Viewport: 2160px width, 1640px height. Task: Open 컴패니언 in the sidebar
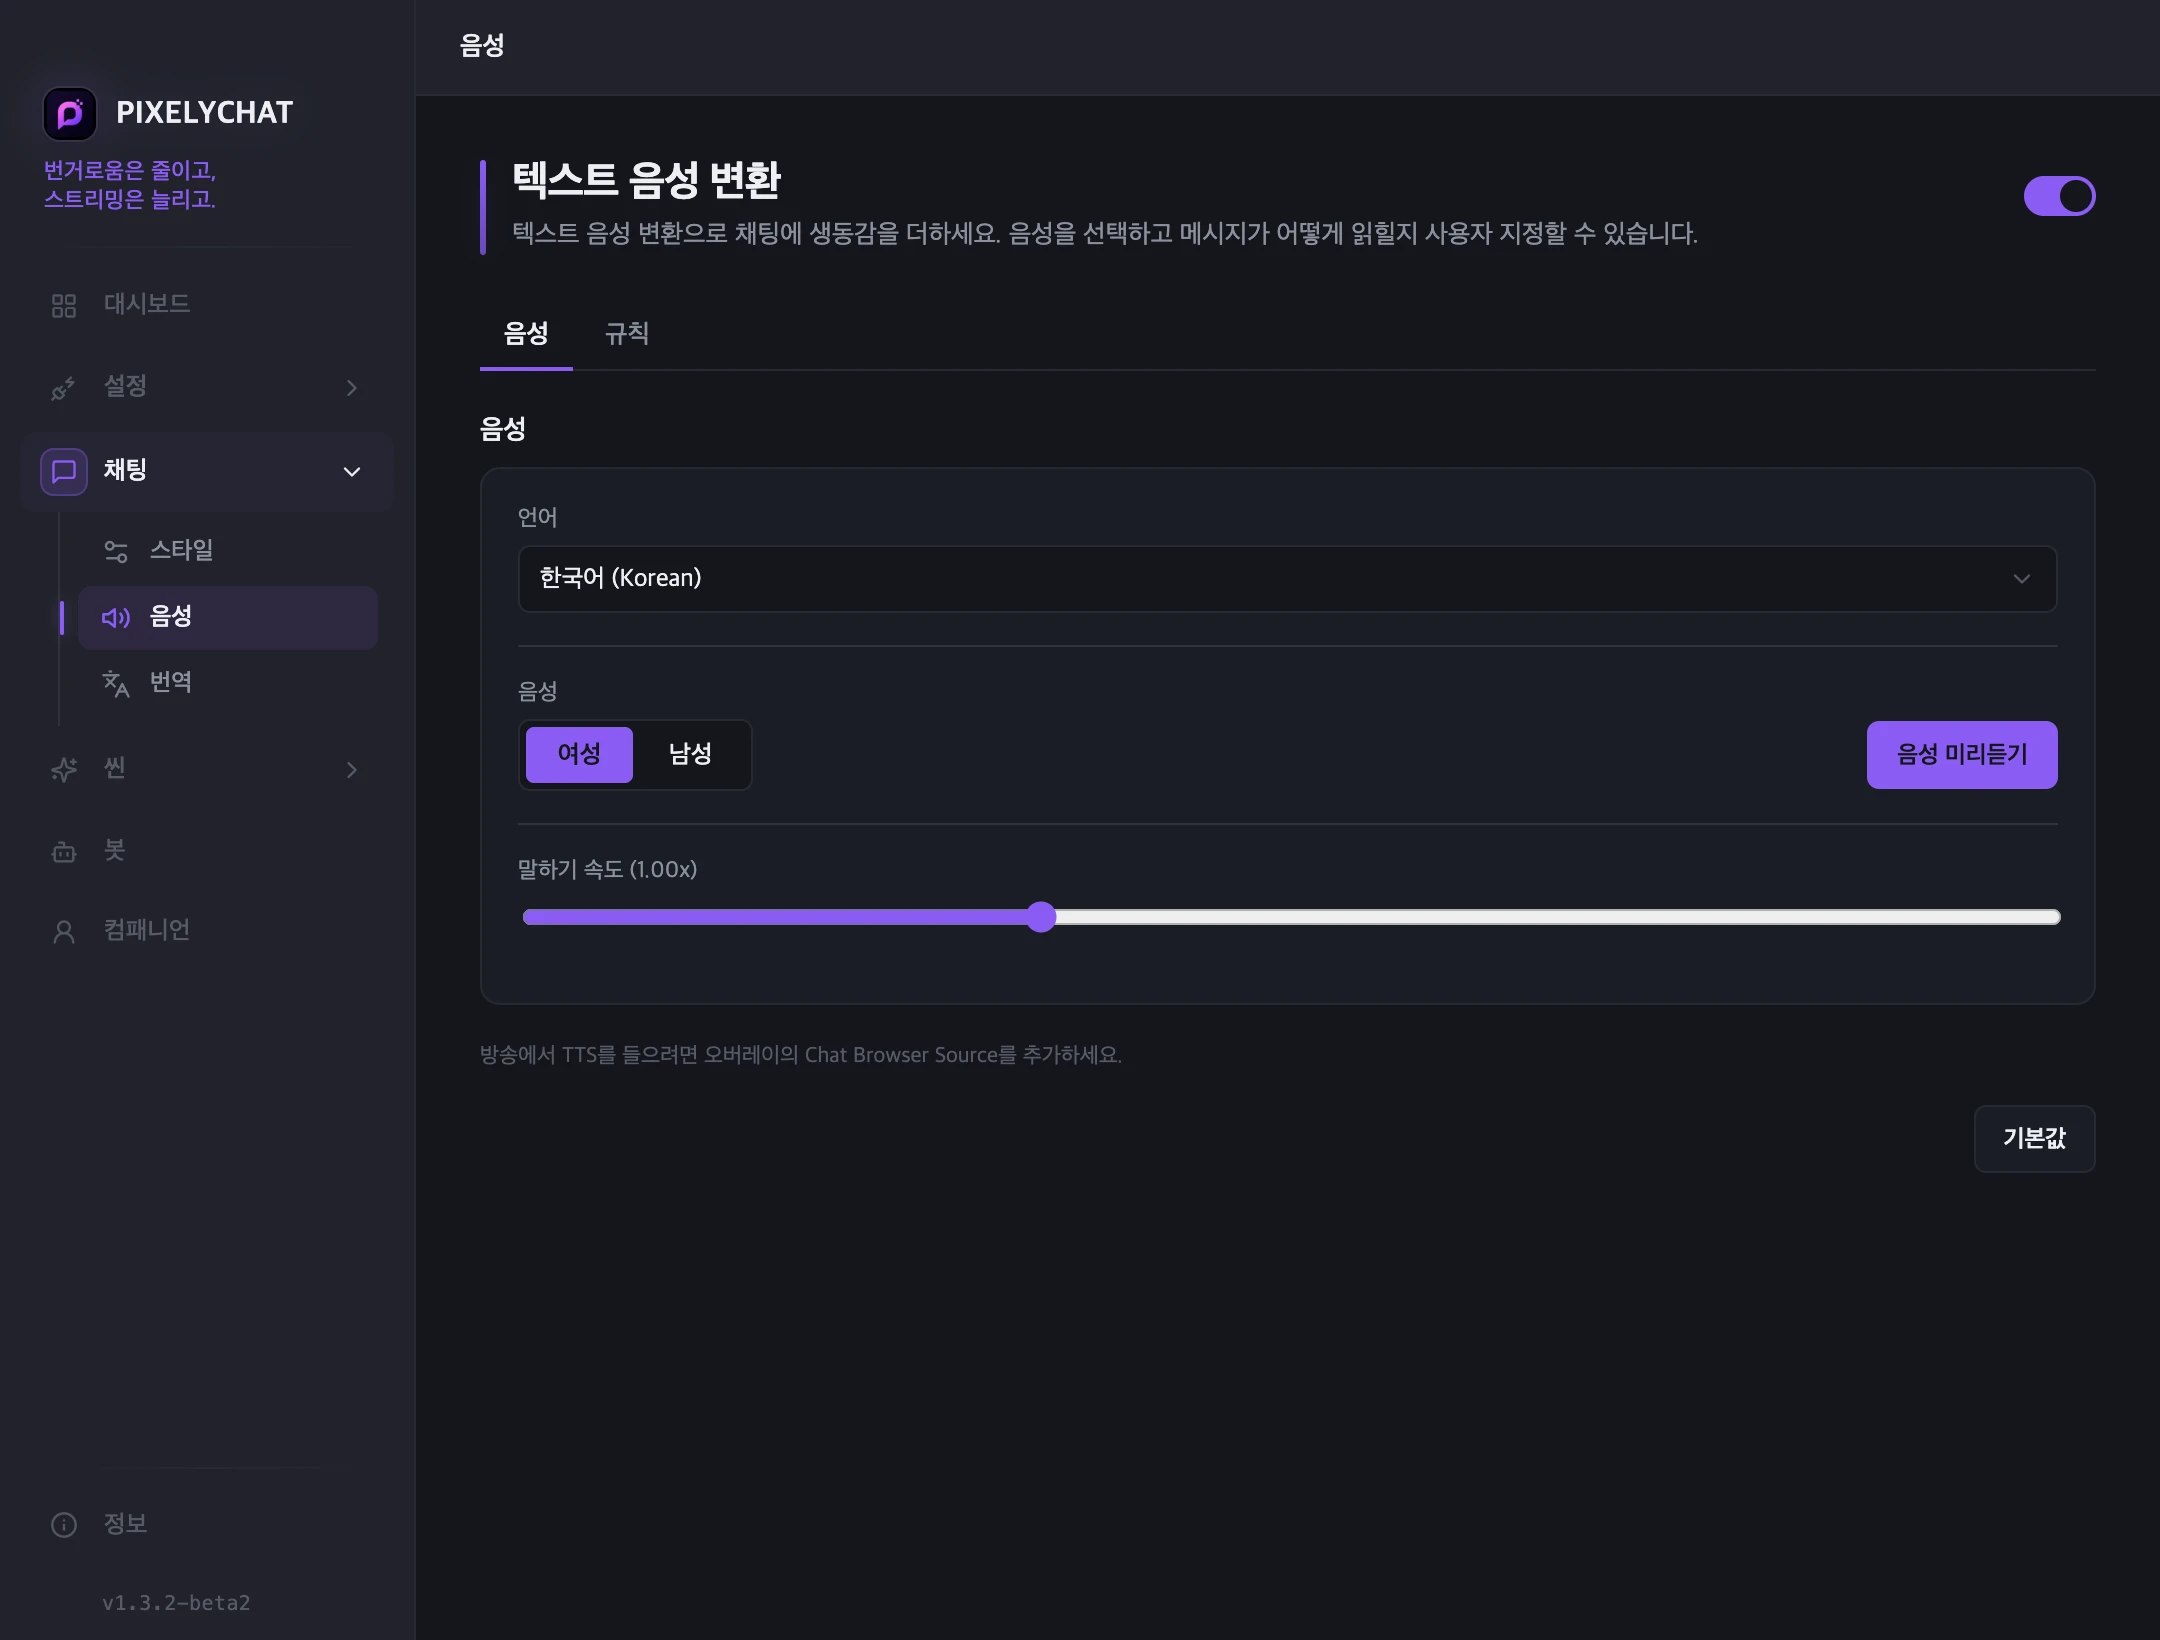pyautogui.click(x=207, y=930)
